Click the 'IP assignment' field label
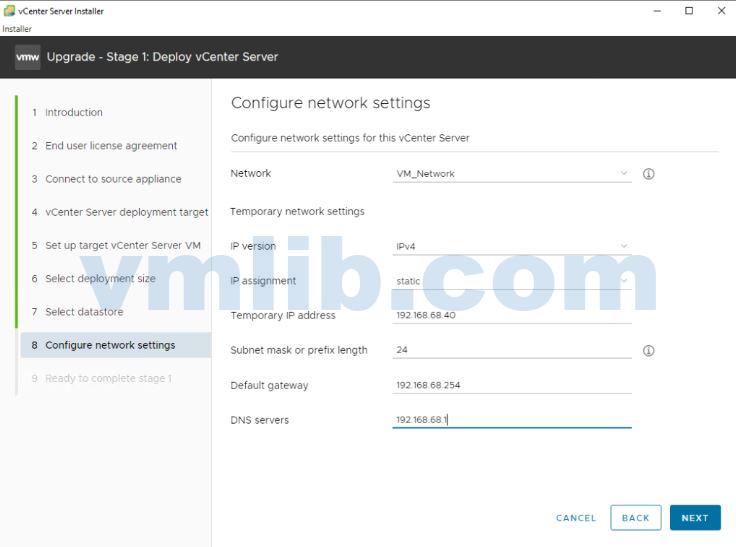This screenshot has width=736, height=547. 263,281
